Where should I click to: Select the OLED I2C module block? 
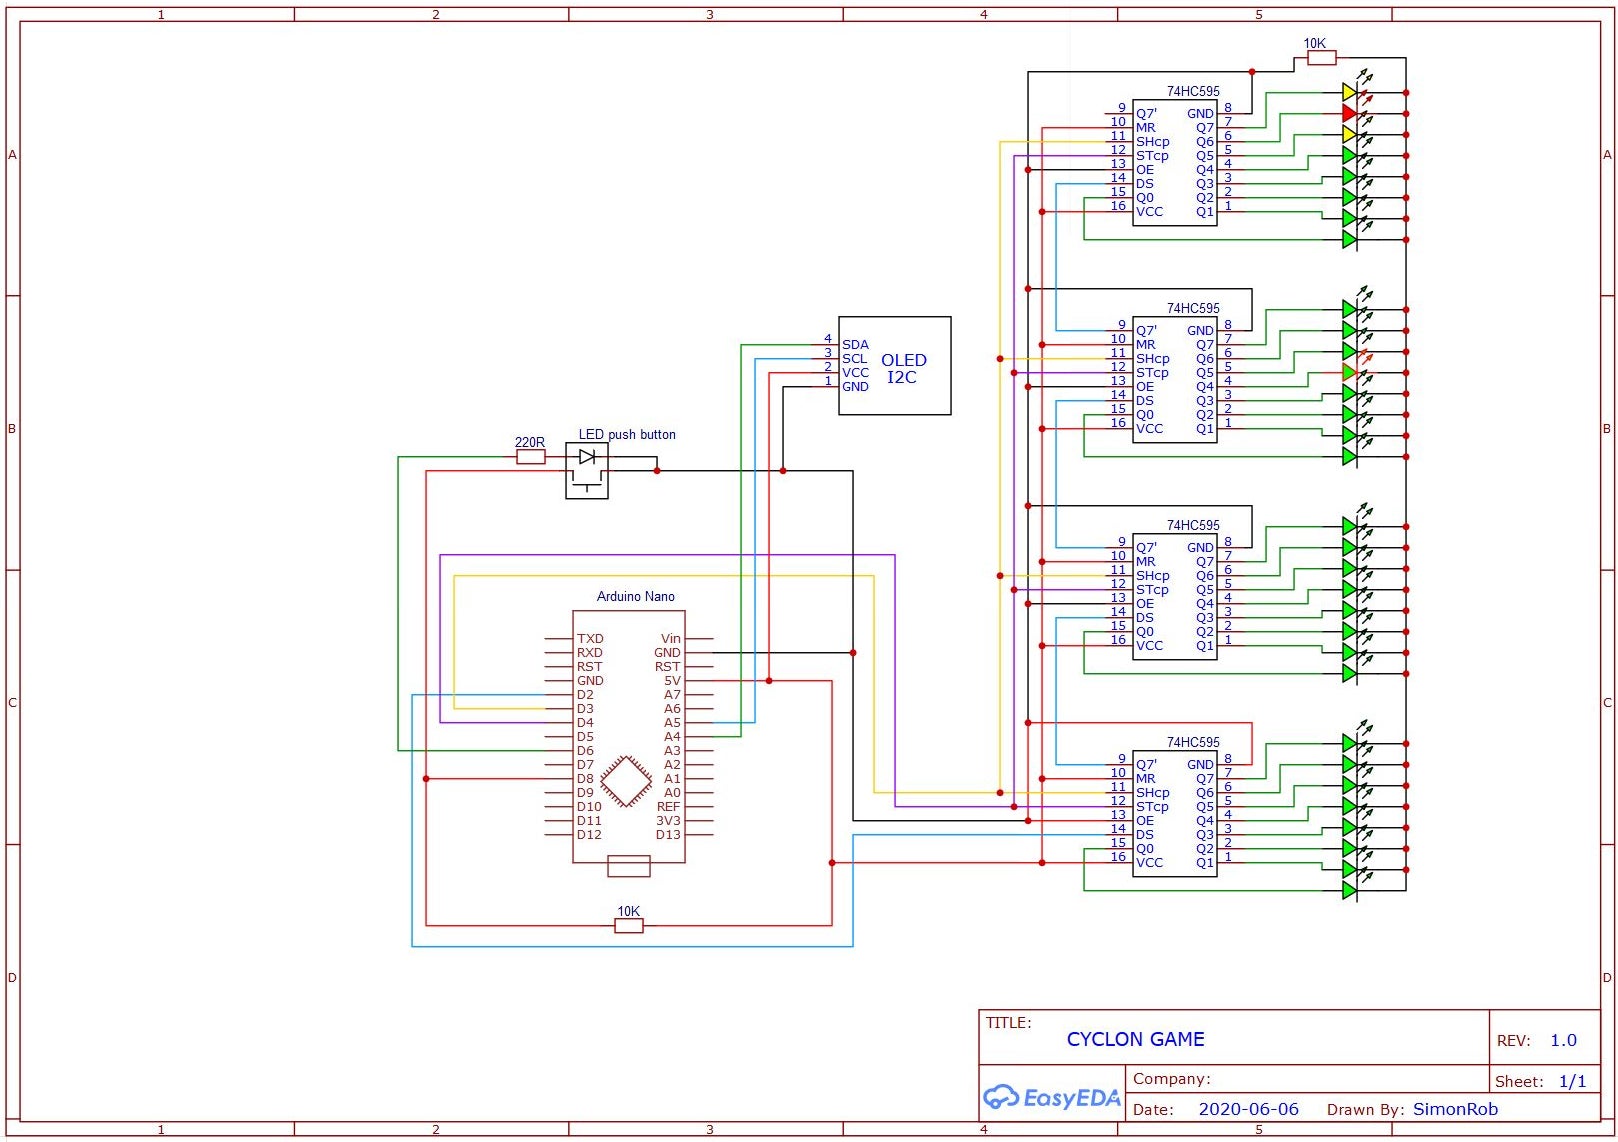[895, 366]
